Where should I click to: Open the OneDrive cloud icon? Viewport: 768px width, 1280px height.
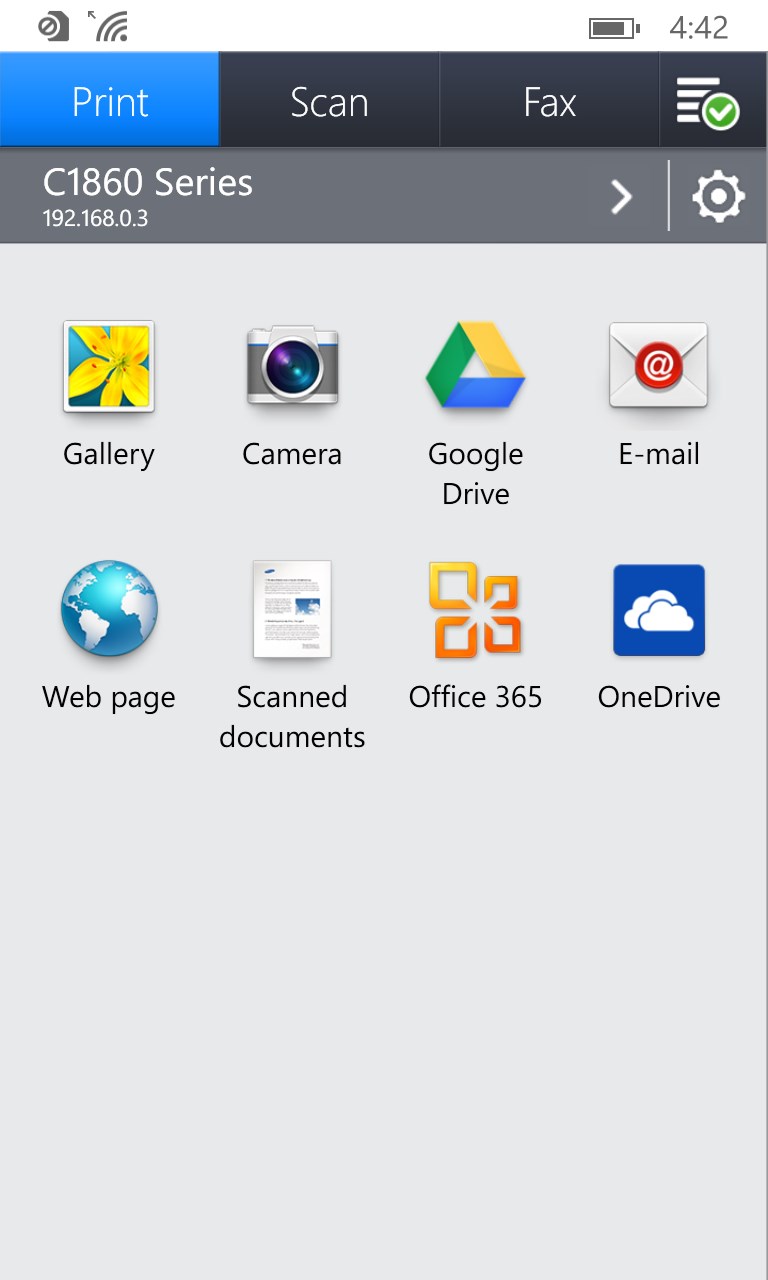(x=658, y=610)
